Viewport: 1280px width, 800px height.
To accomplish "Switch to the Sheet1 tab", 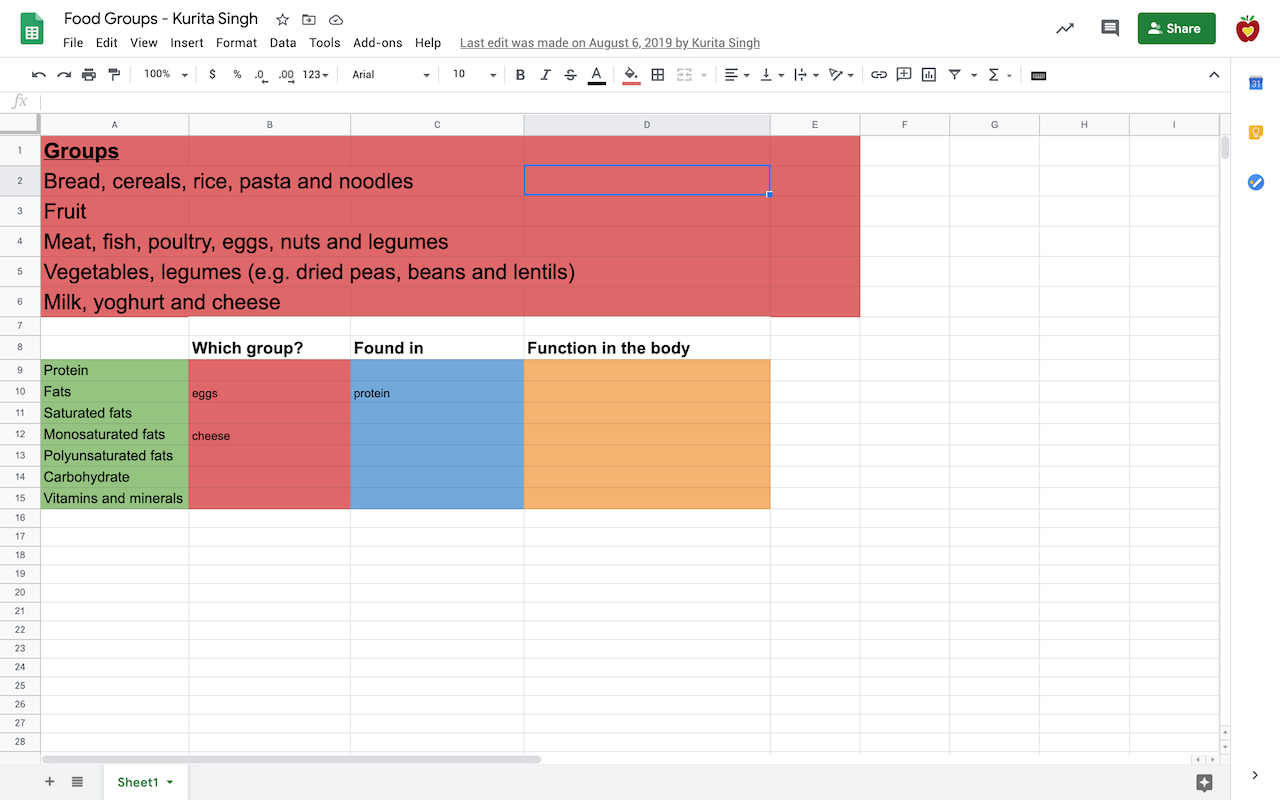I will [x=138, y=781].
